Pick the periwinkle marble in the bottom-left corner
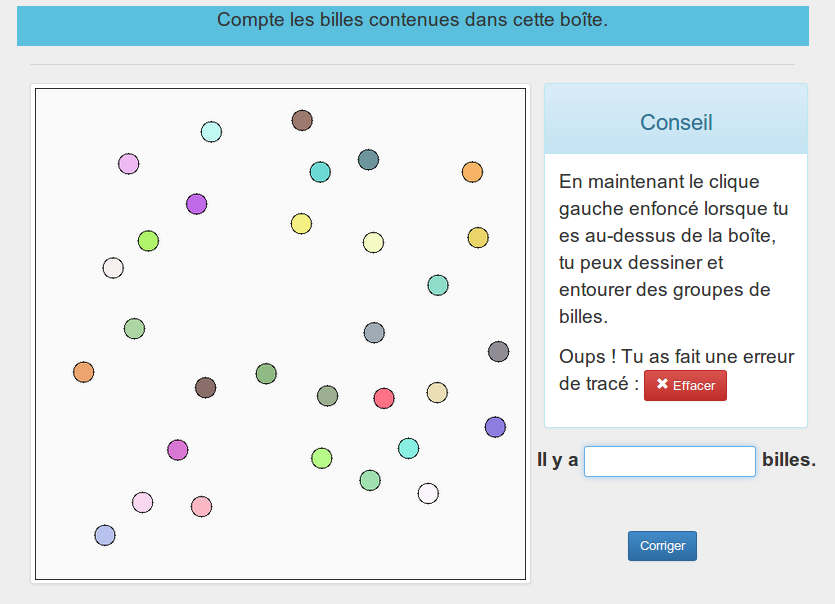835x604 pixels. click(x=105, y=535)
